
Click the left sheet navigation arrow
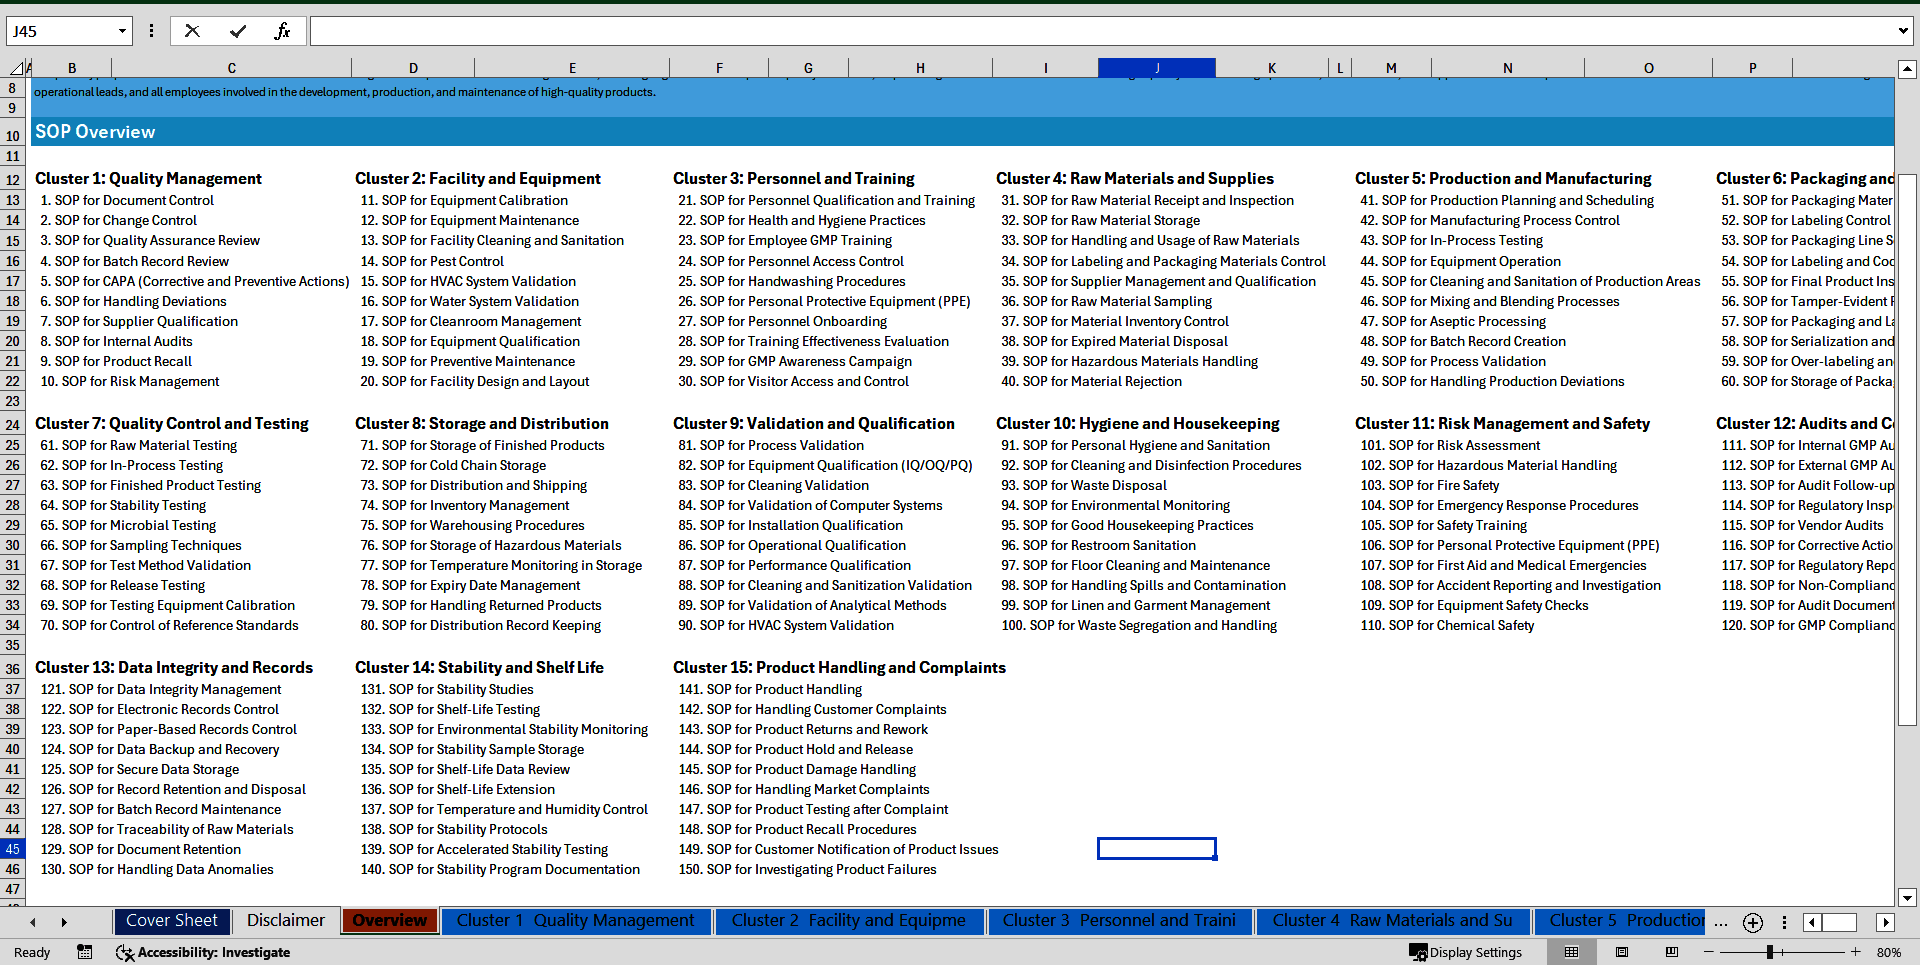pos(33,921)
